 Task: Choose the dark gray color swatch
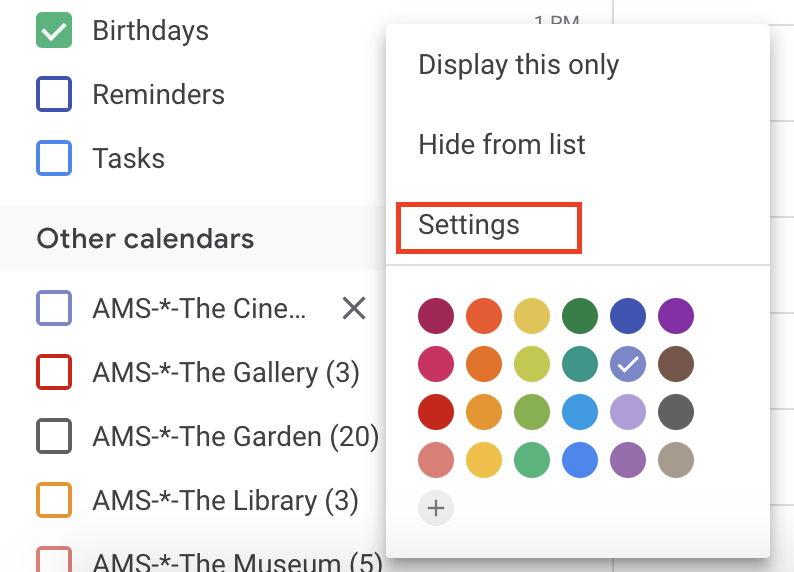coord(675,412)
